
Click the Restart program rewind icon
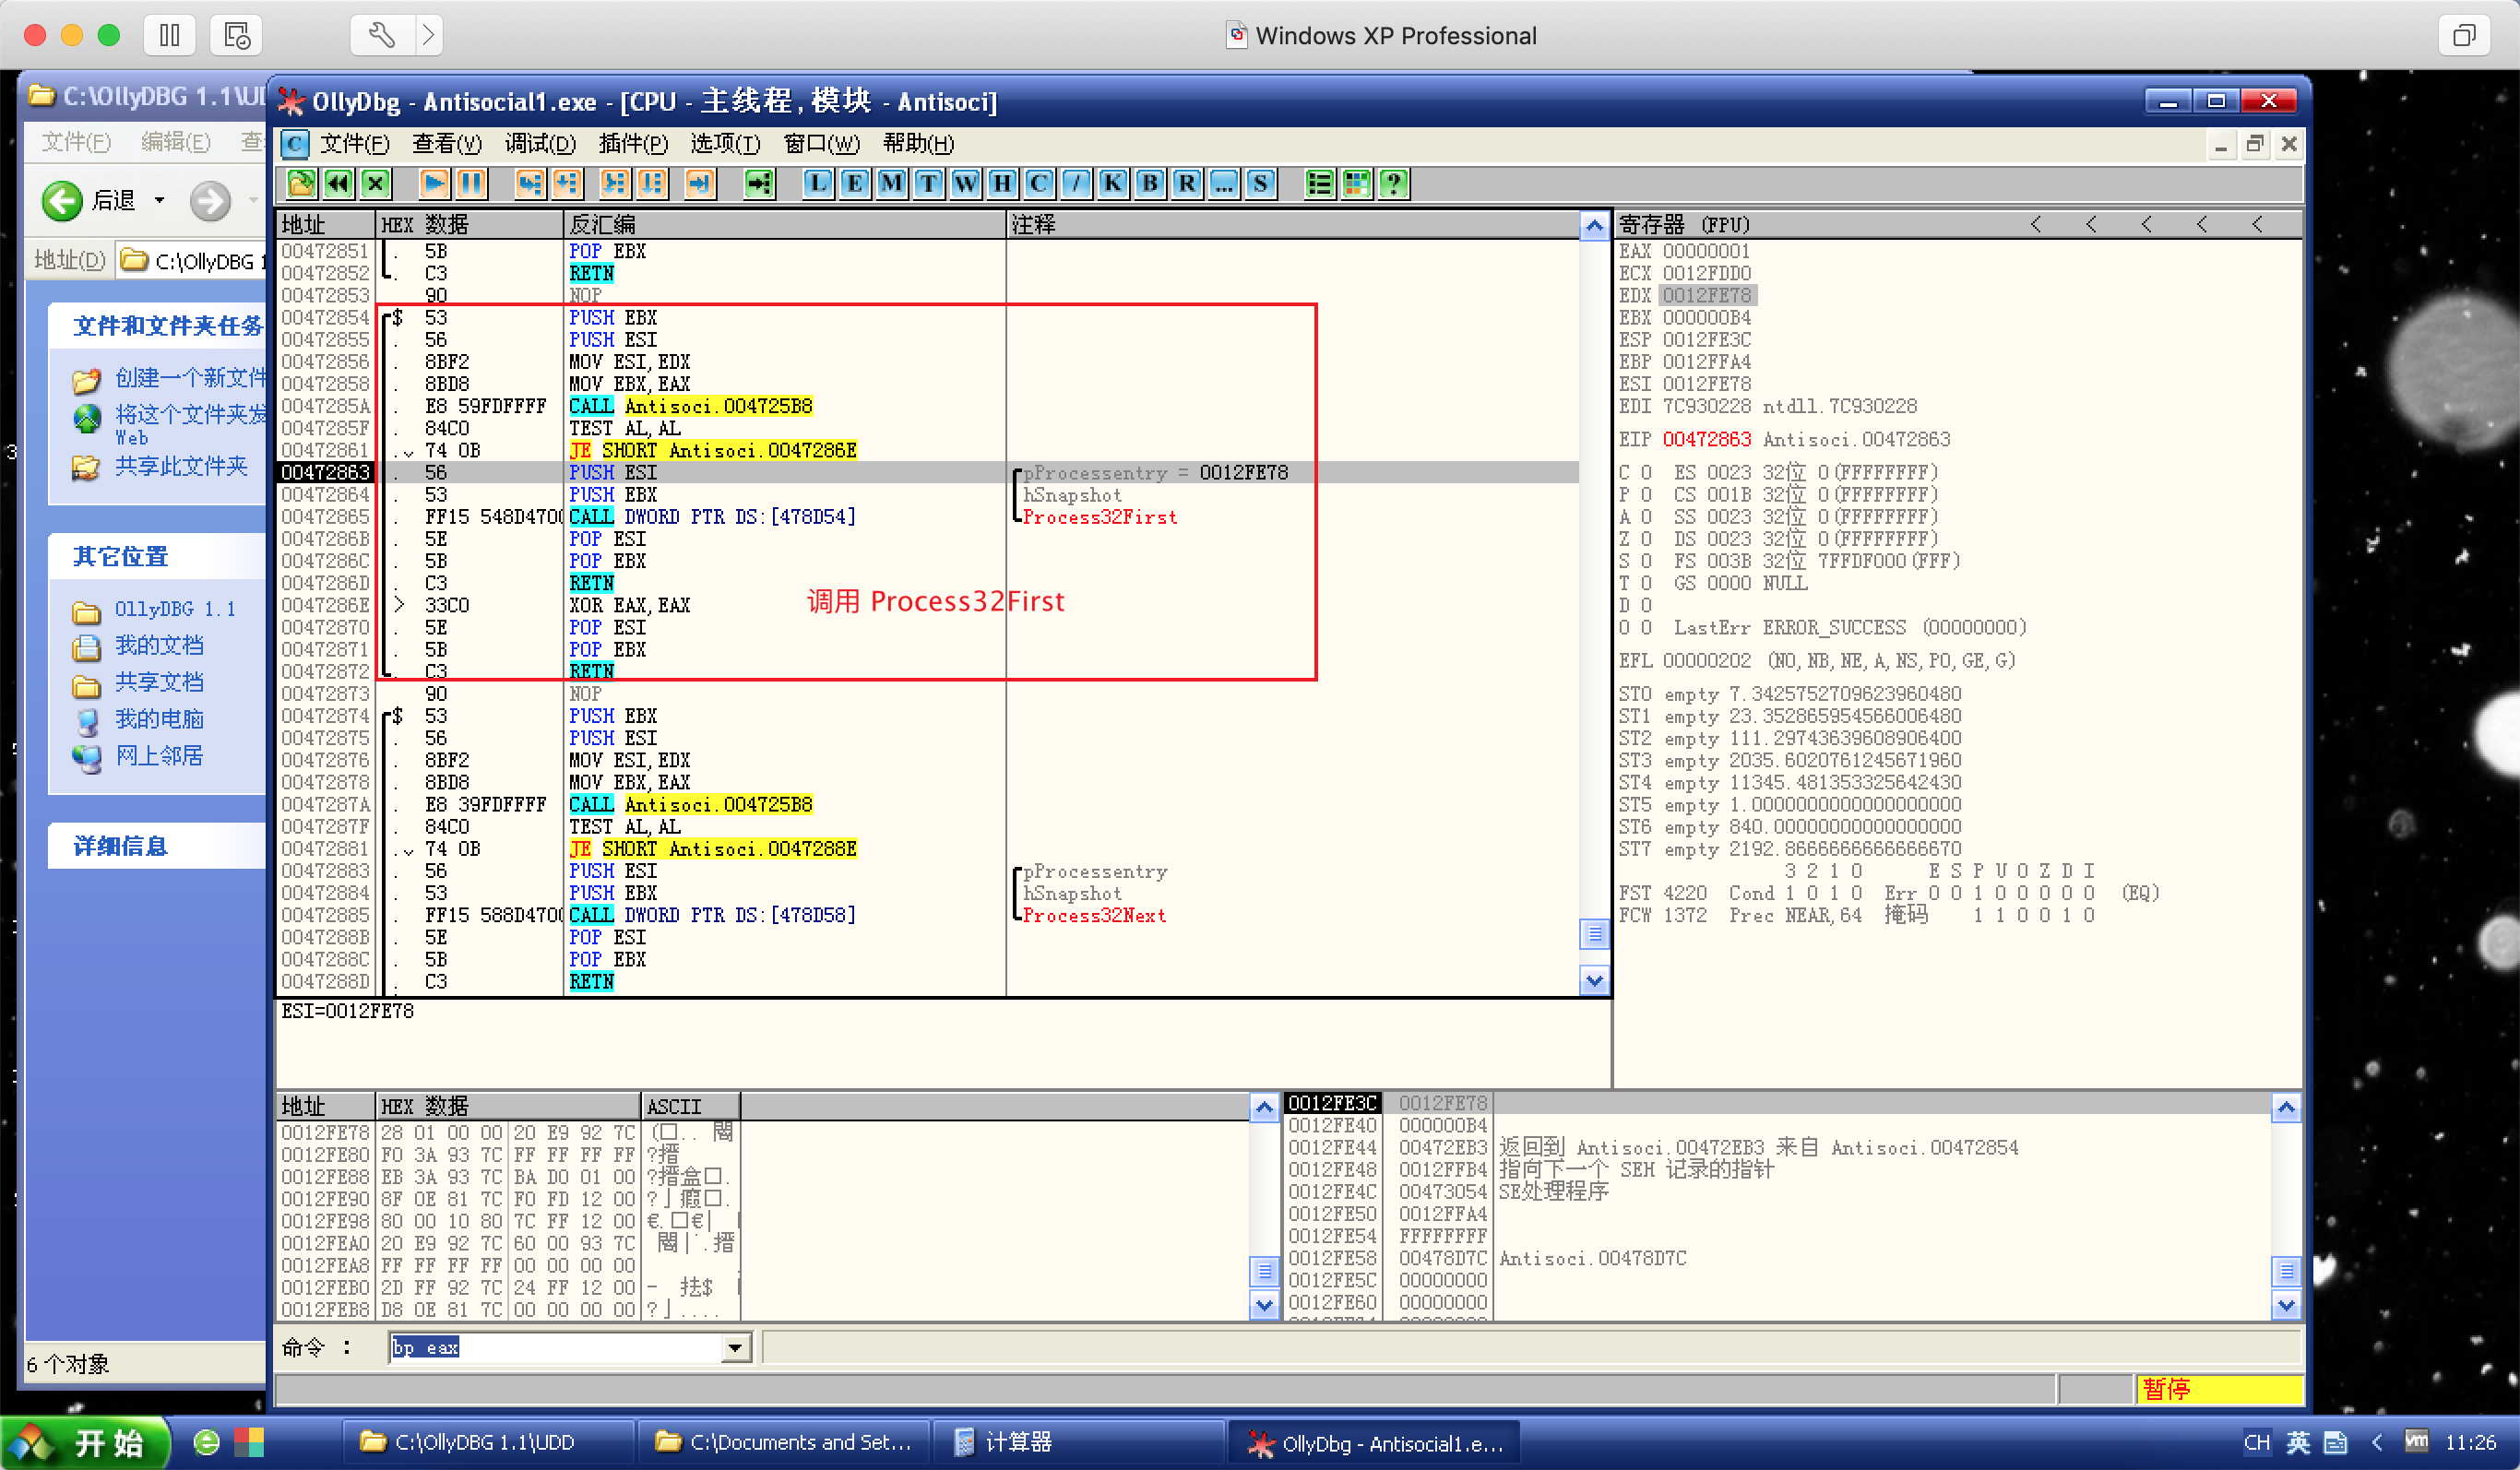tap(338, 183)
